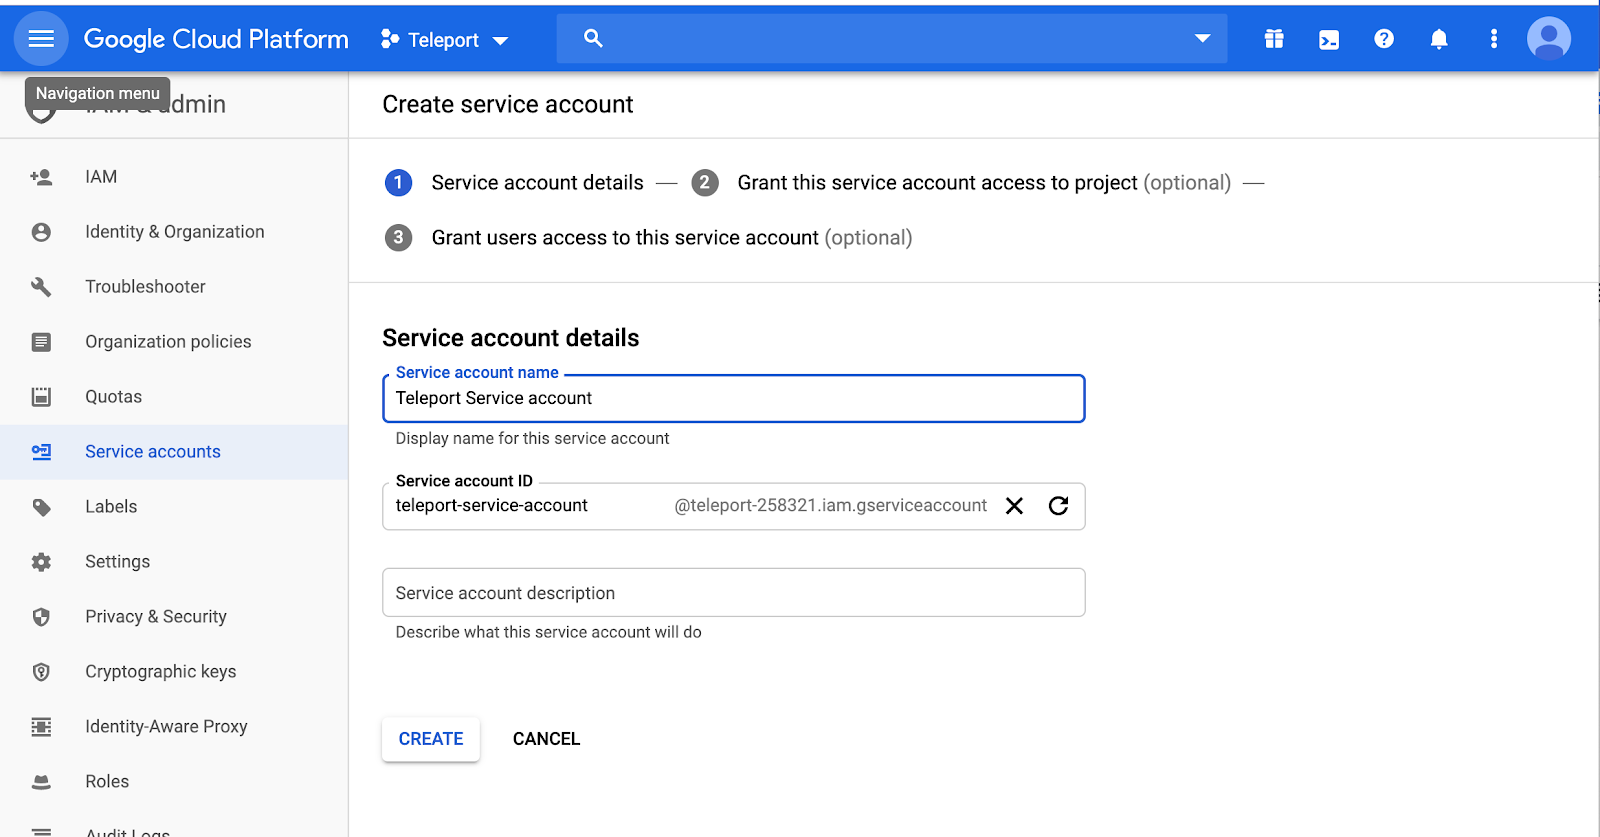Click the search magnifier icon
1600x837 pixels.
tap(593, 38)
